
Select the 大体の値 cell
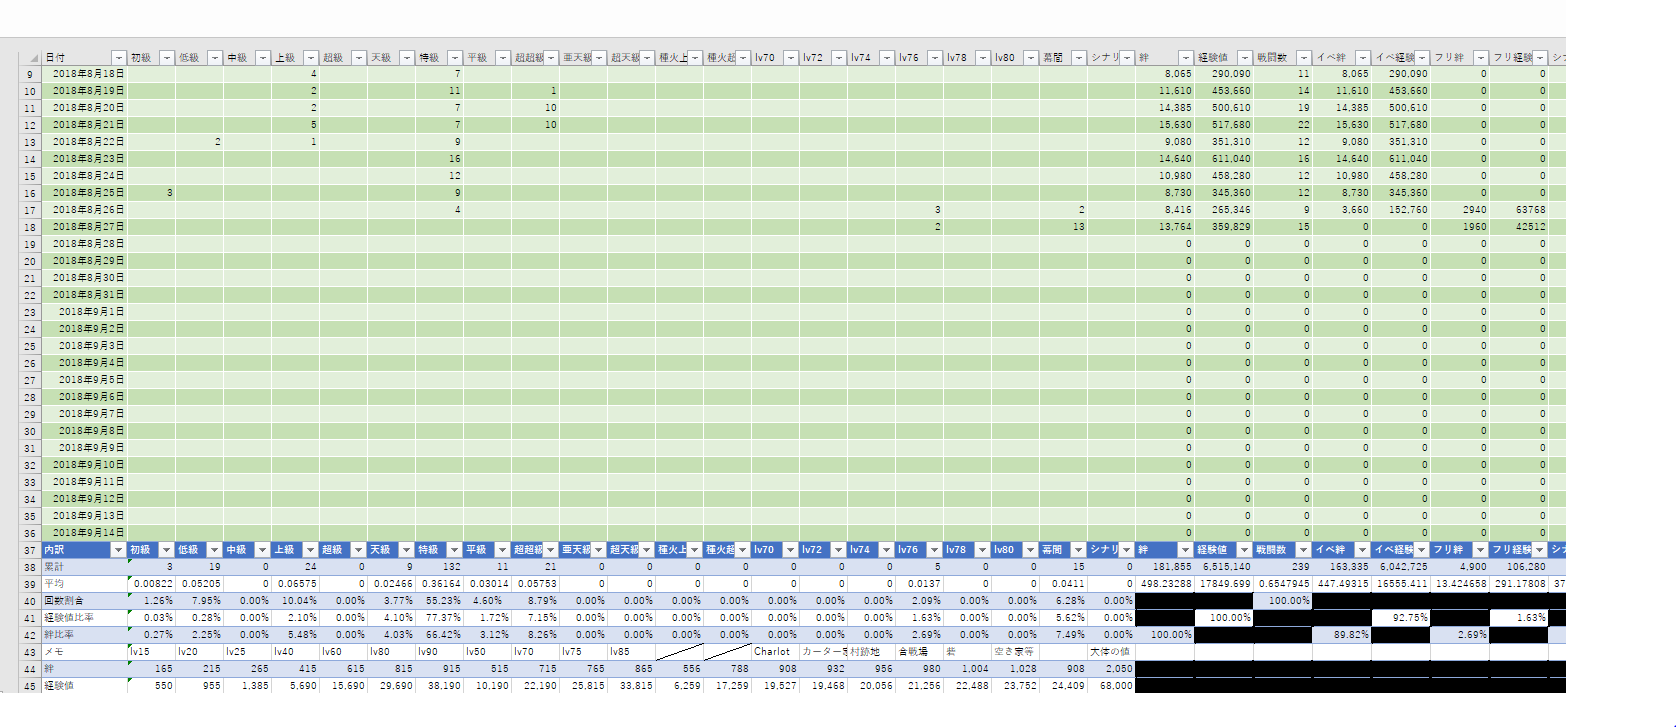(x=1110, y=652)
